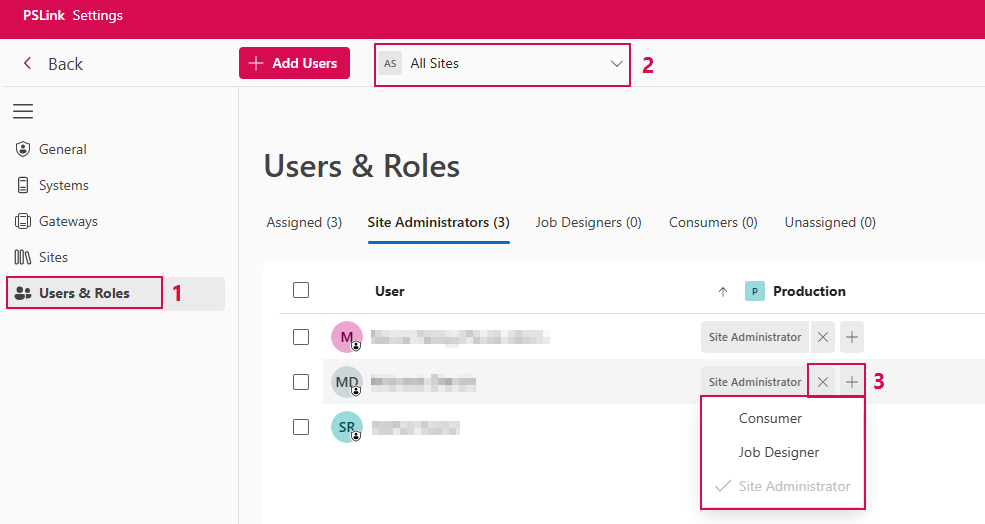
Task: Click the blurred SR user name
Action: [x=415, y=428]
